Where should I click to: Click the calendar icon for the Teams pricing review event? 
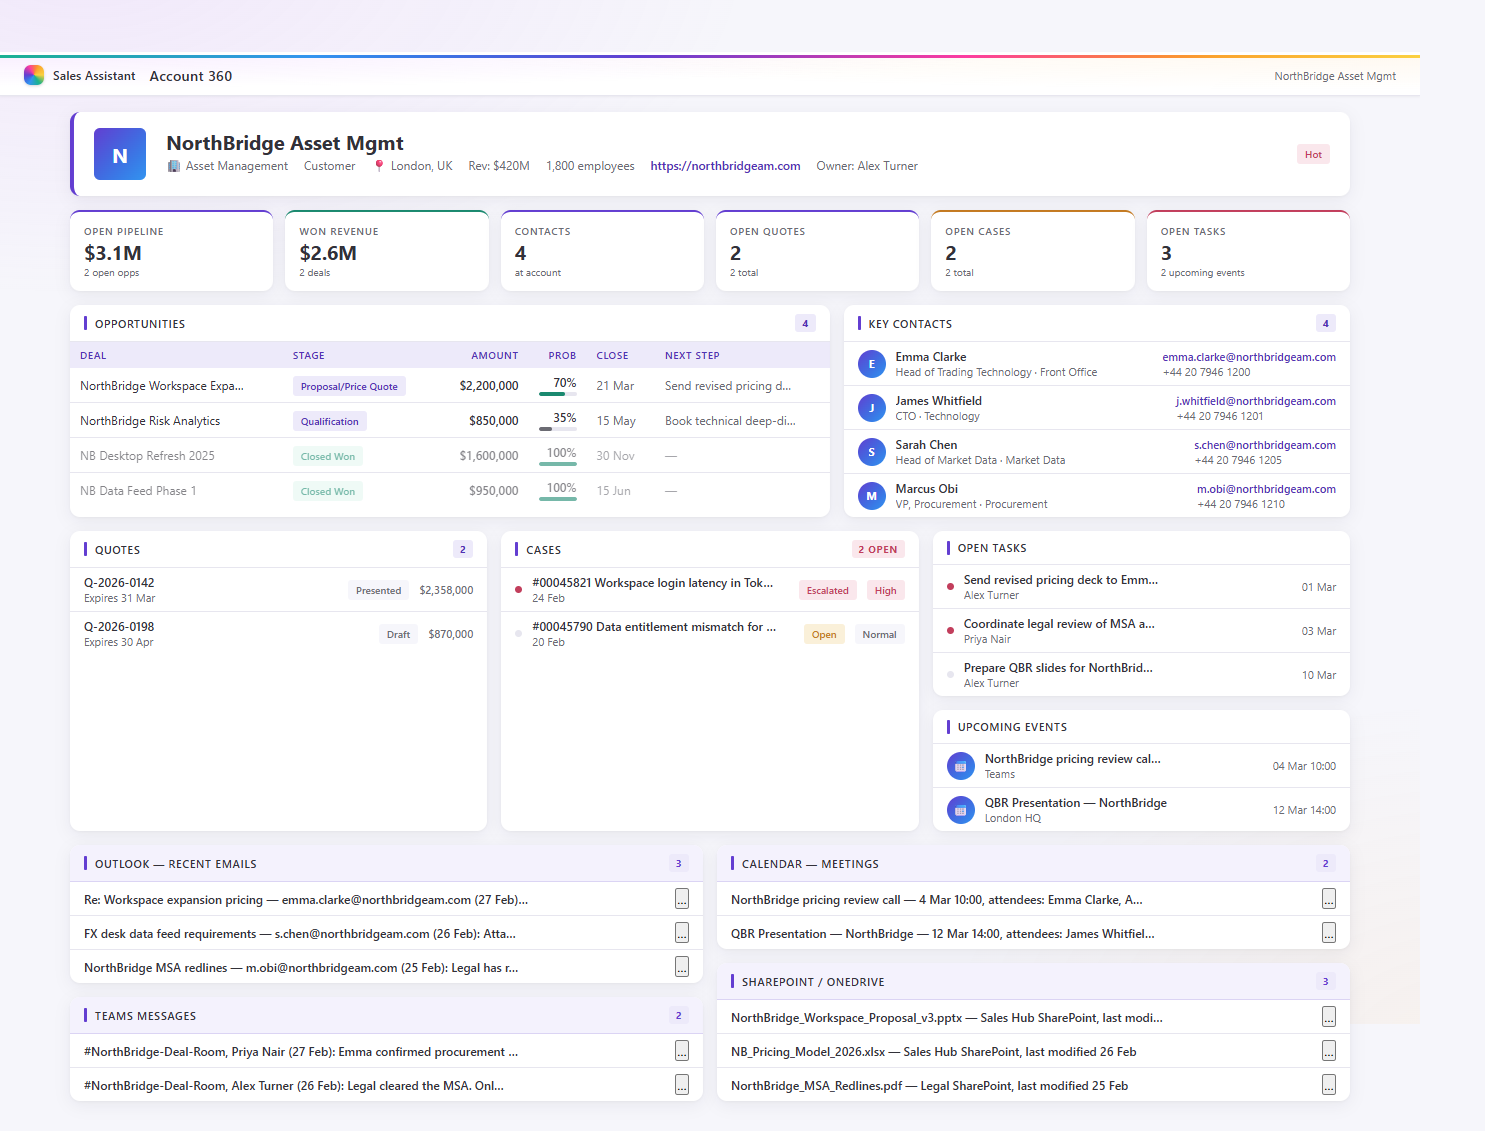961,766
